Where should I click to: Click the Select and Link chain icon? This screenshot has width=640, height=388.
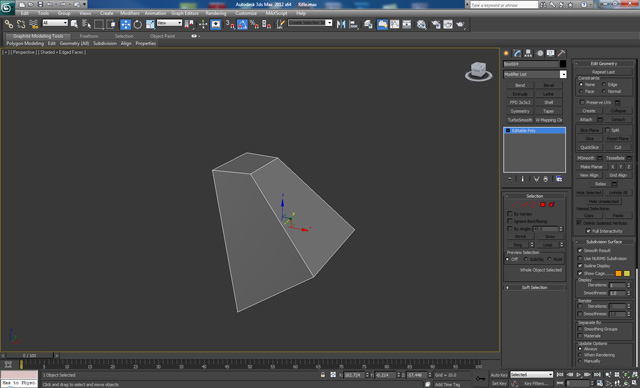click(9, 24)
